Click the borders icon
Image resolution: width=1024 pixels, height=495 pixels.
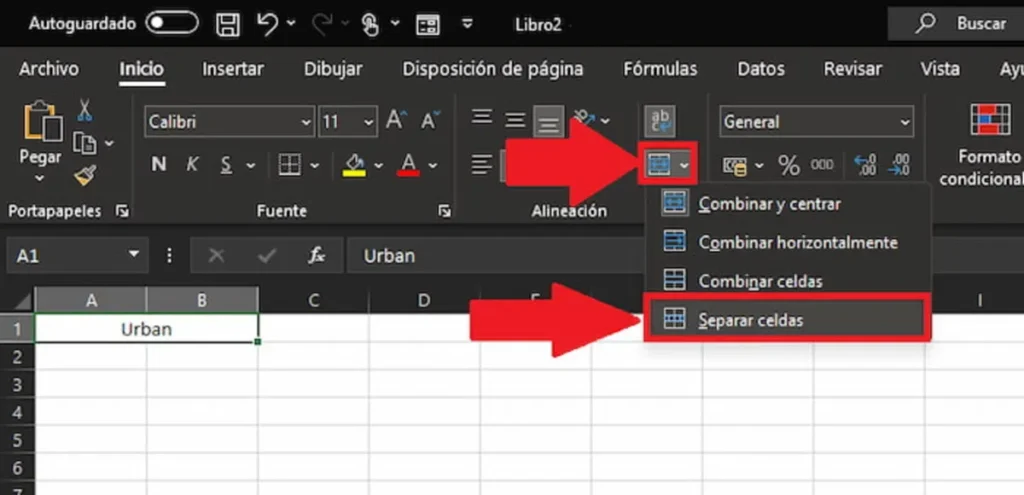pyautogui.click(x=289, y=165)
